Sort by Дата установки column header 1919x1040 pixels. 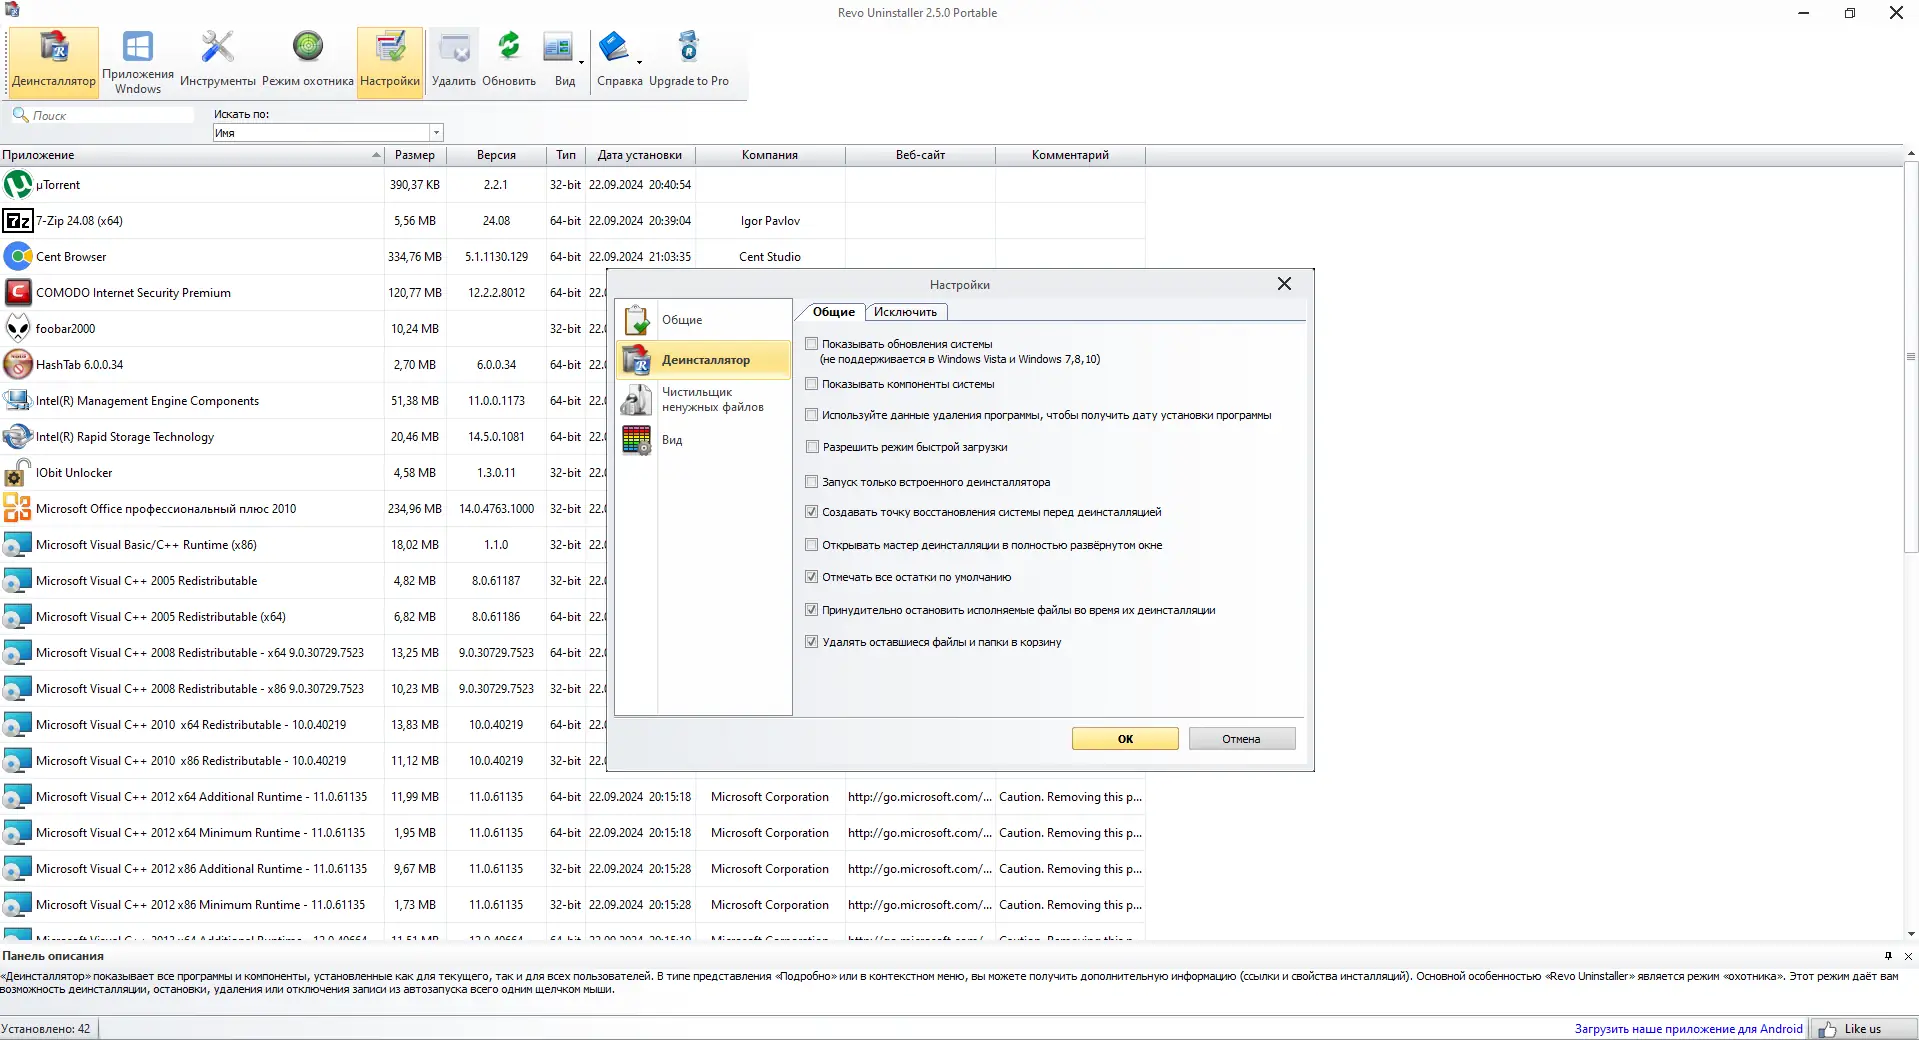point(640,155)
